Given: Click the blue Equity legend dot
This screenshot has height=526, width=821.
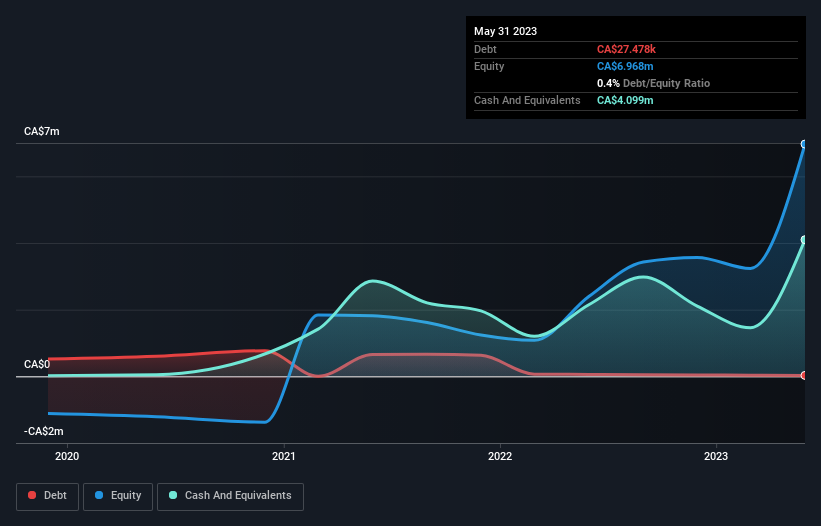Looking at the screenshot, I should pyautogui.click(x=99, y=495).
